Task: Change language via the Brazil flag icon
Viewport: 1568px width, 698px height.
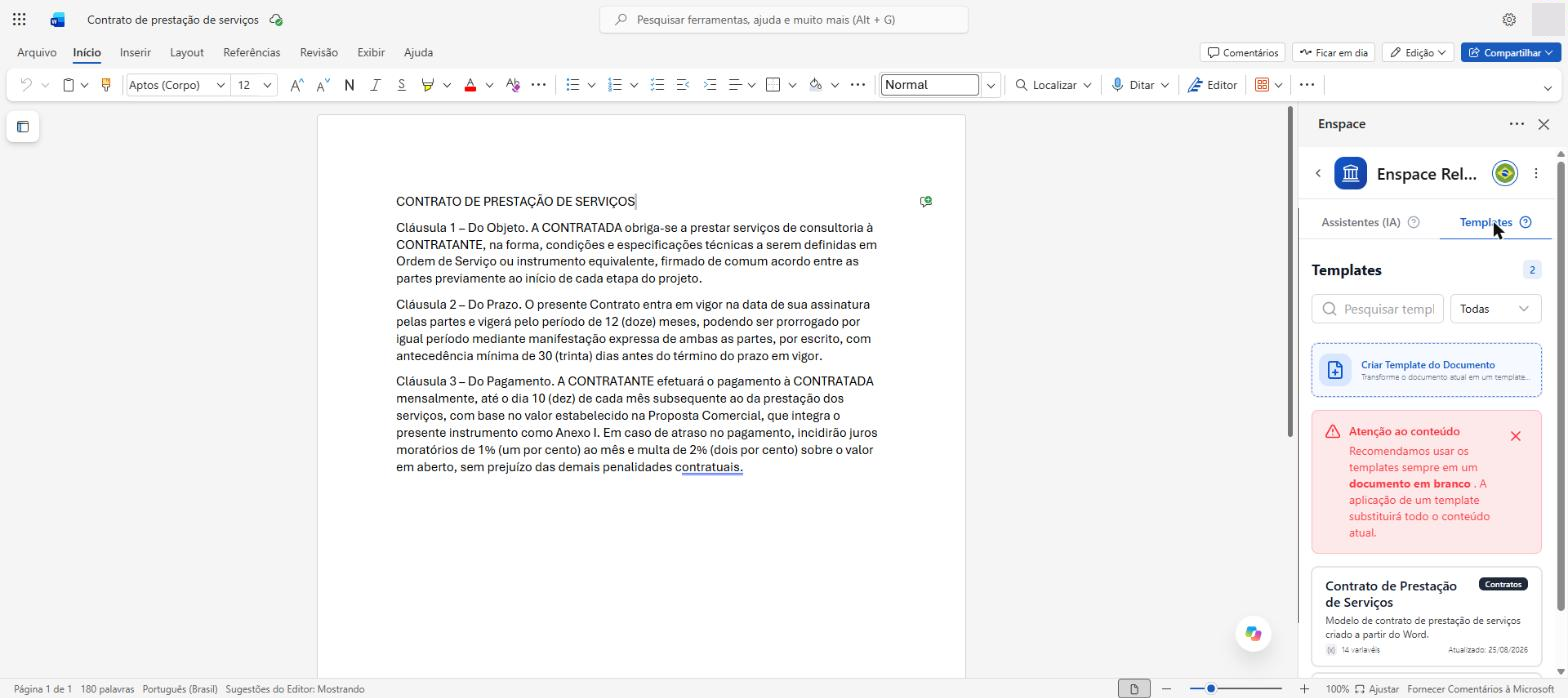Action: 1504,173
